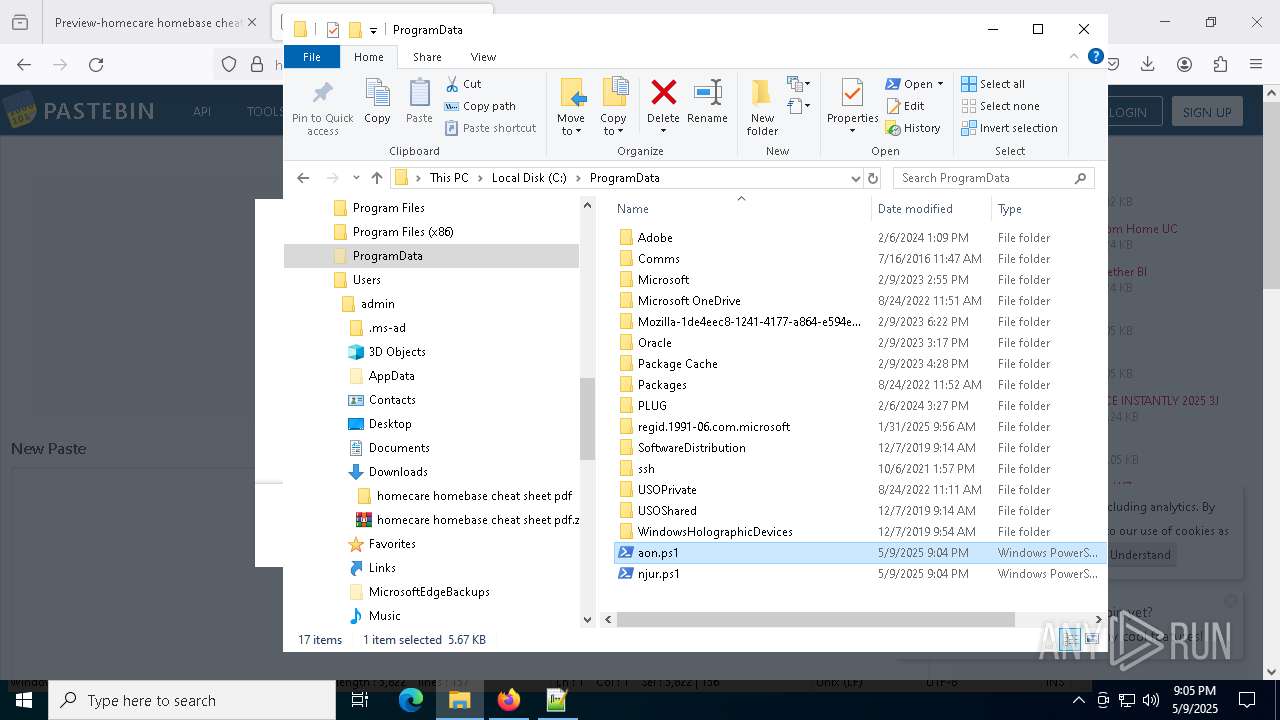Select Desktop in navigation tree
This screenshot has width=1280, height=720.
pyautogui.click(x=390, y=424)
